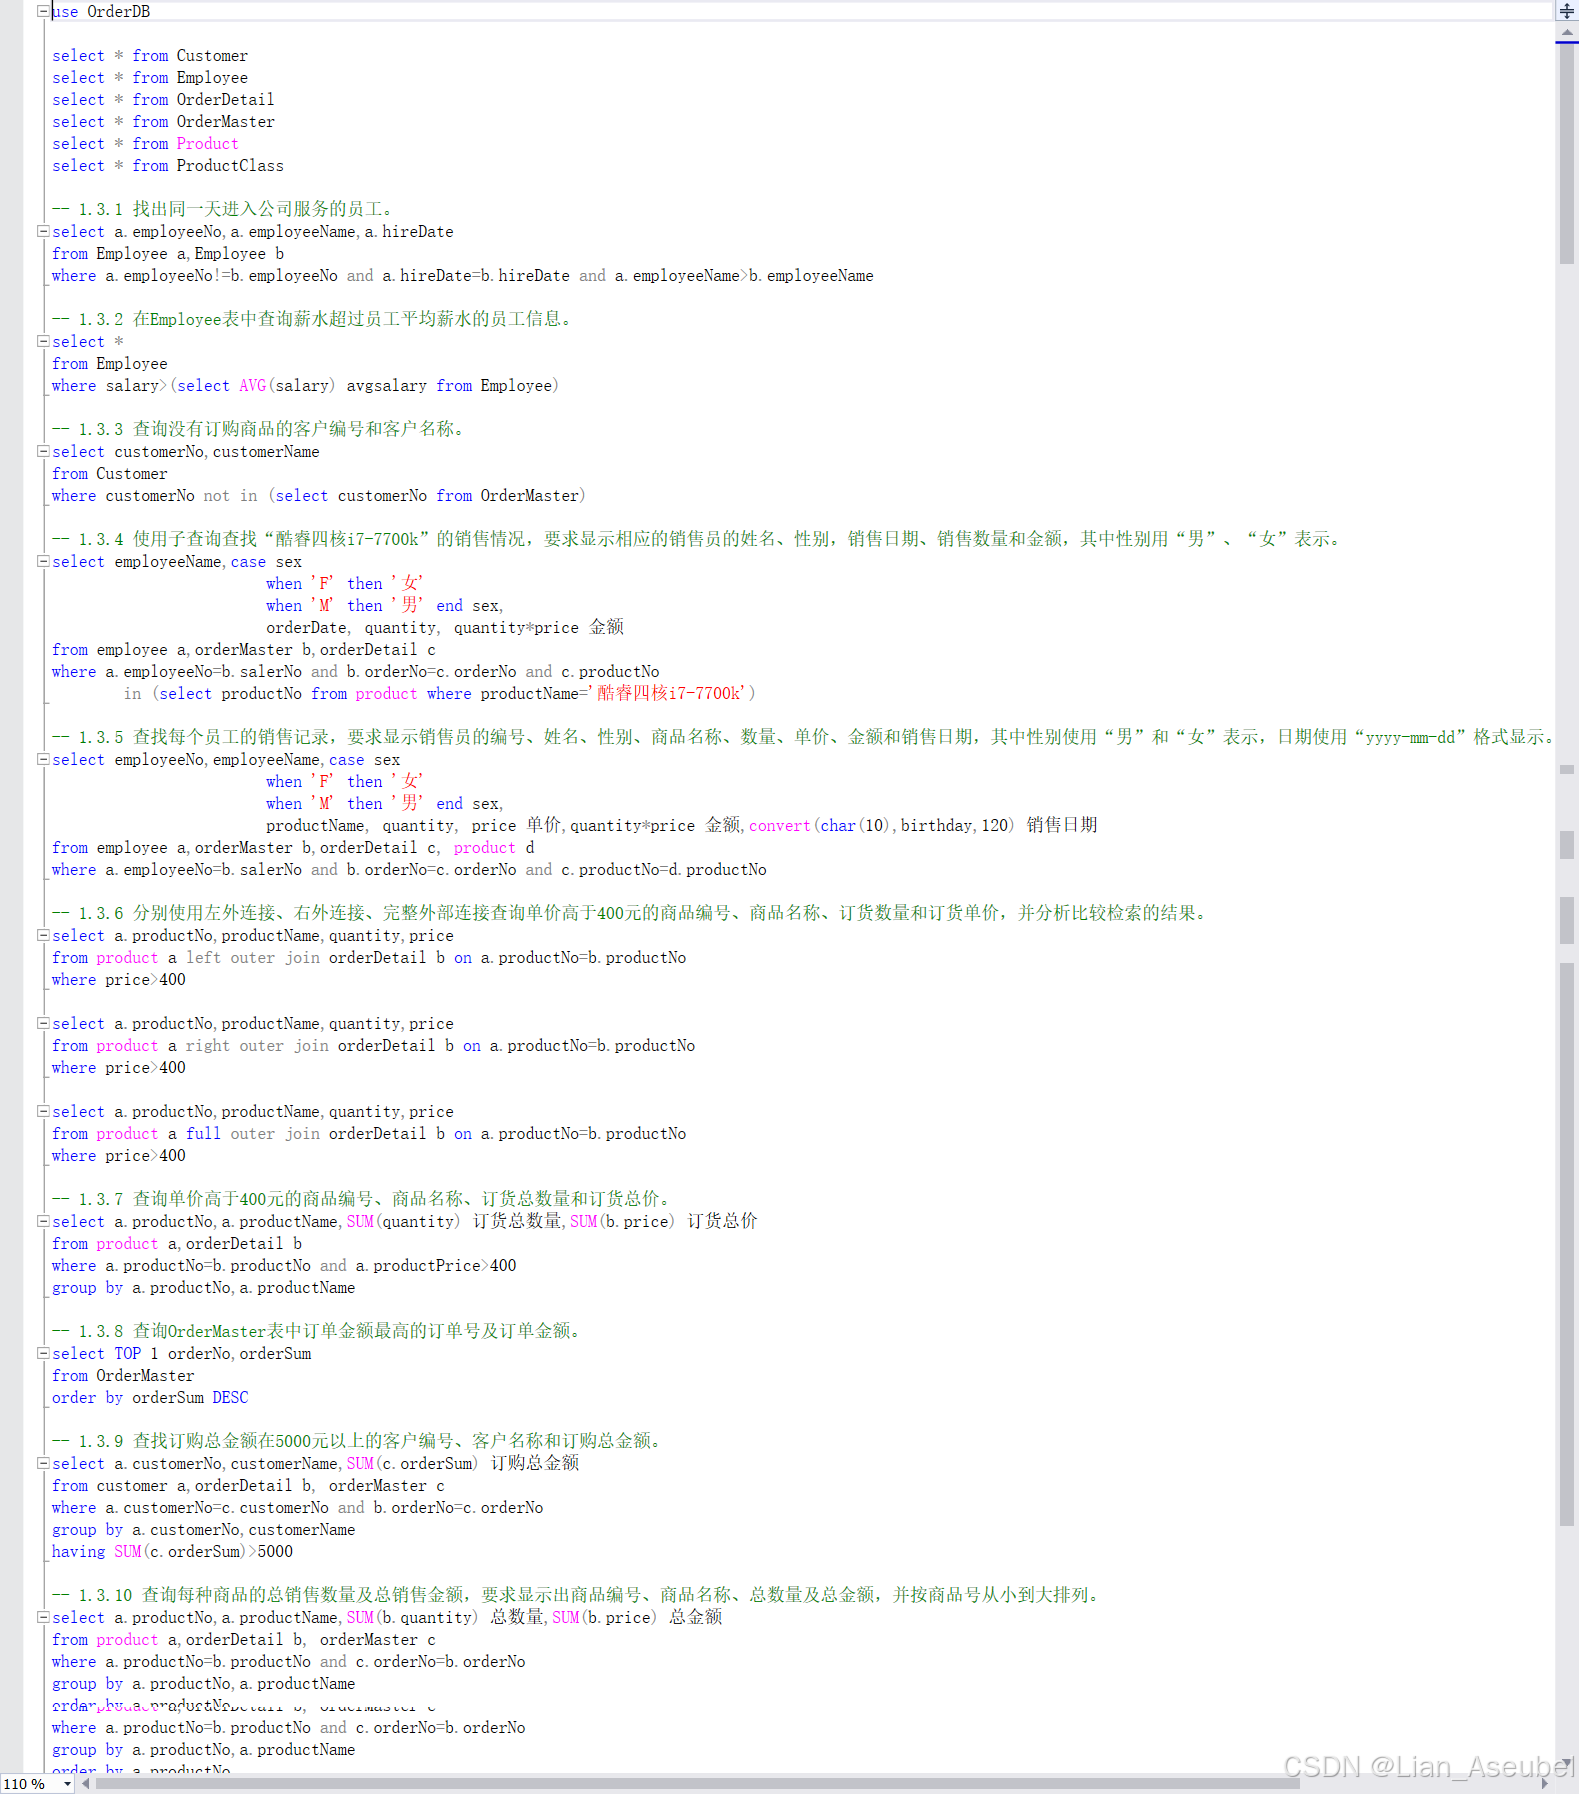This screenshot has height=1794, width=1579.
Task: Click the subquery line with productName='酷睿四核i7-7700k'
Action: [x=440, y=694]
